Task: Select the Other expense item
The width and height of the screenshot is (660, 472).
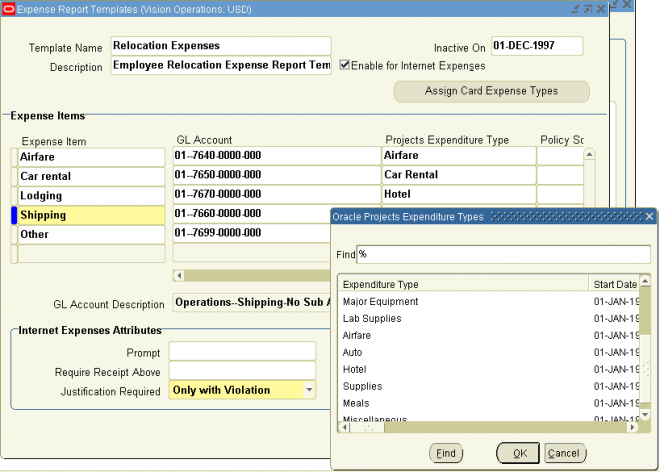Action: point(91,235)
